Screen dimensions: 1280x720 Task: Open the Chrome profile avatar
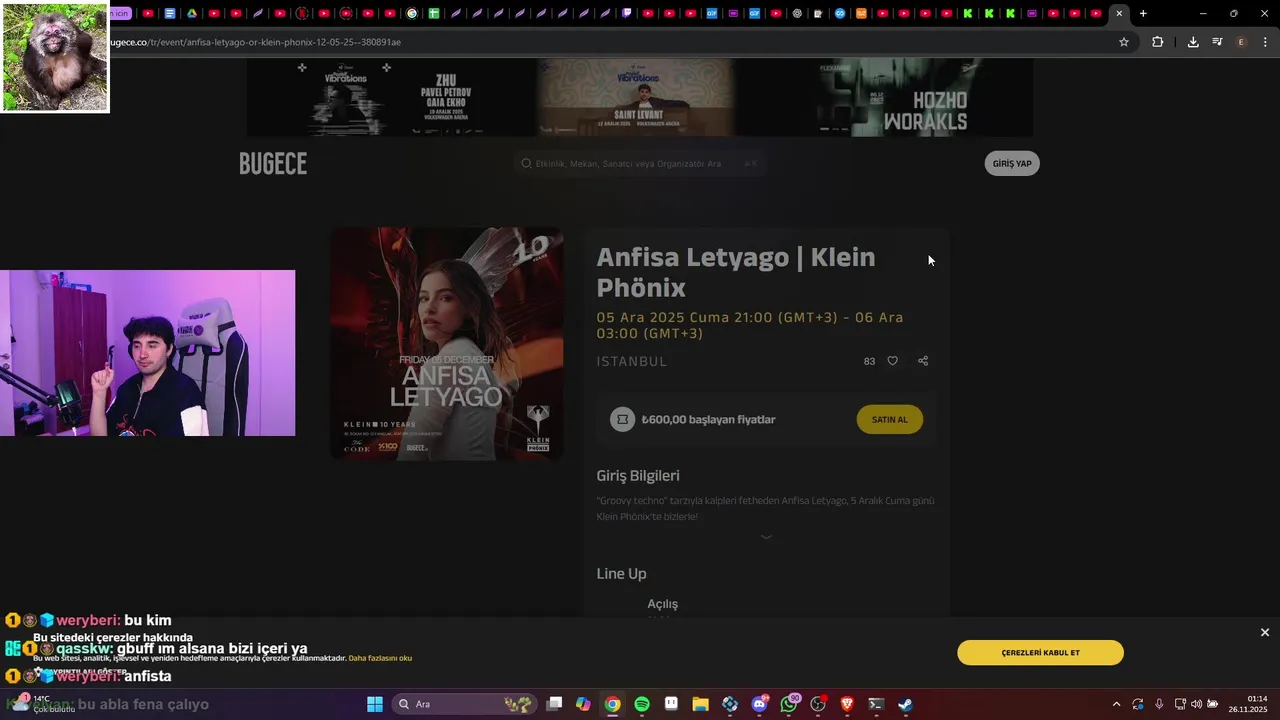tap(1241, 42)
